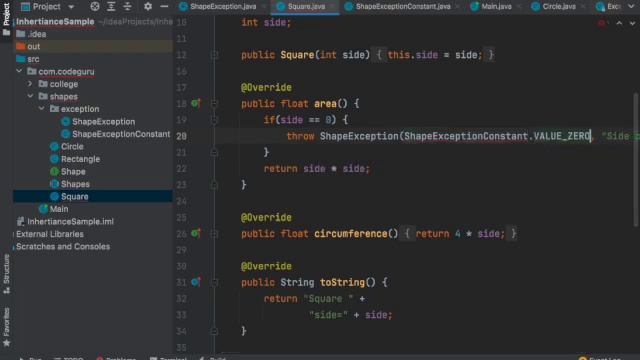Click the editor vertical scrollbar
The width and height of the screenshot is (640, 360).
click(x=636, y=159)
